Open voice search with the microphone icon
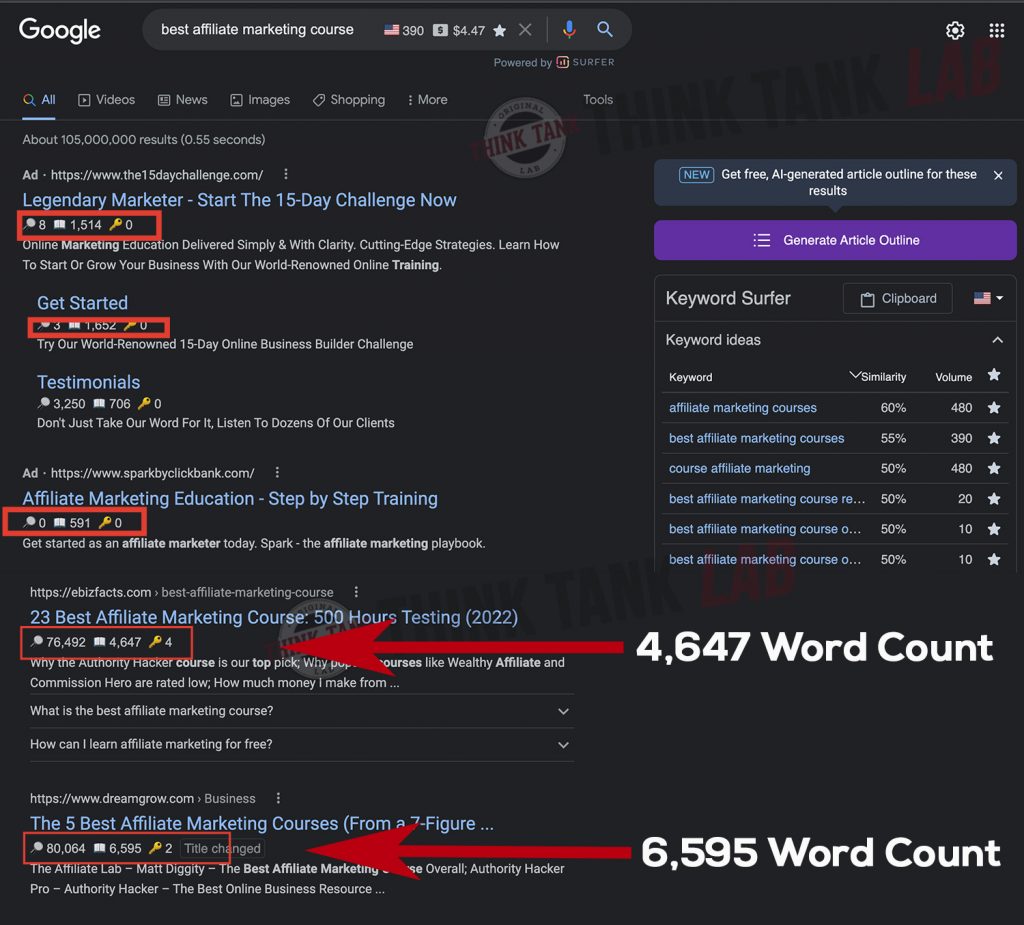Image resolution: width=1024 pixels, height=925 pixels. coord(569,30)
